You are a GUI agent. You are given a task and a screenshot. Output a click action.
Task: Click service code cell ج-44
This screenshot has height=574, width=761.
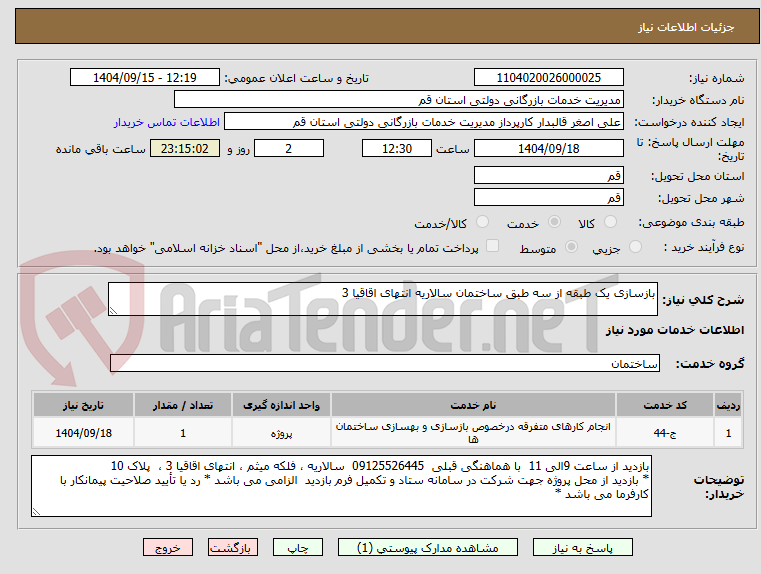[x=665, y=433]
